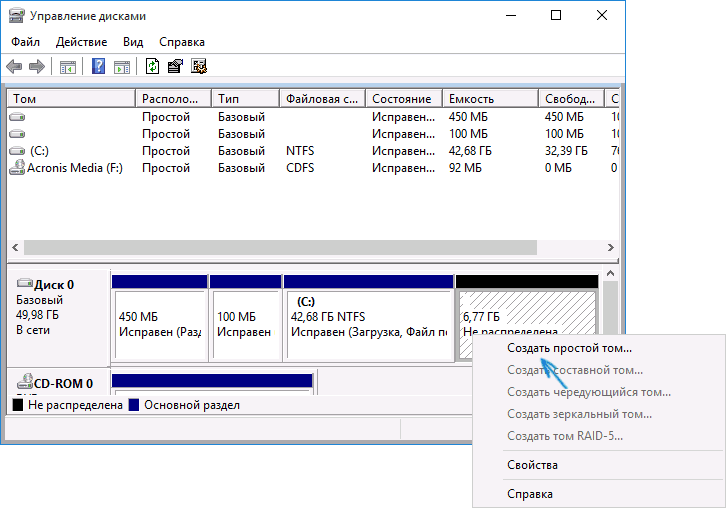Screen dimensions: 726x508
Task: Click the Back arrow toolbar icon
Action: pos(14,66)
